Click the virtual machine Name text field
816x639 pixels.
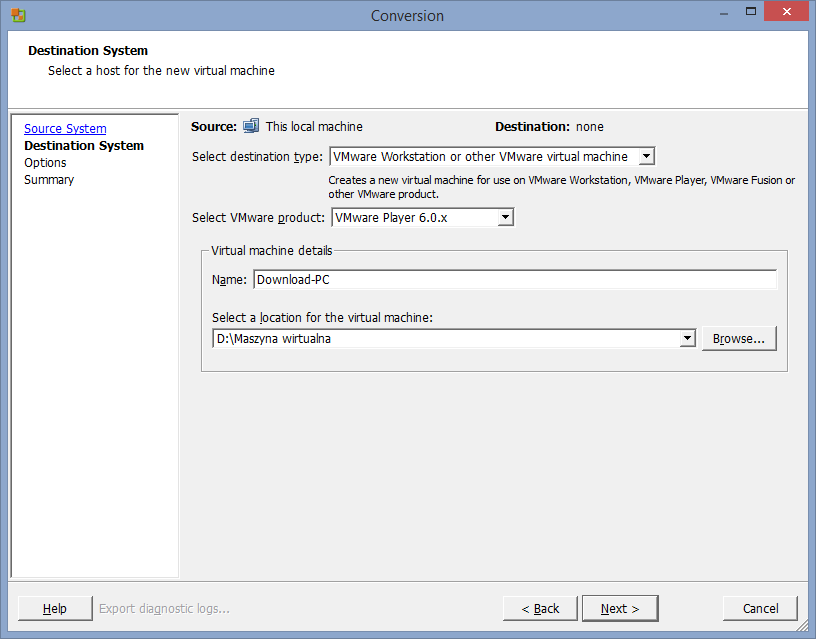[x=514, y=280]
